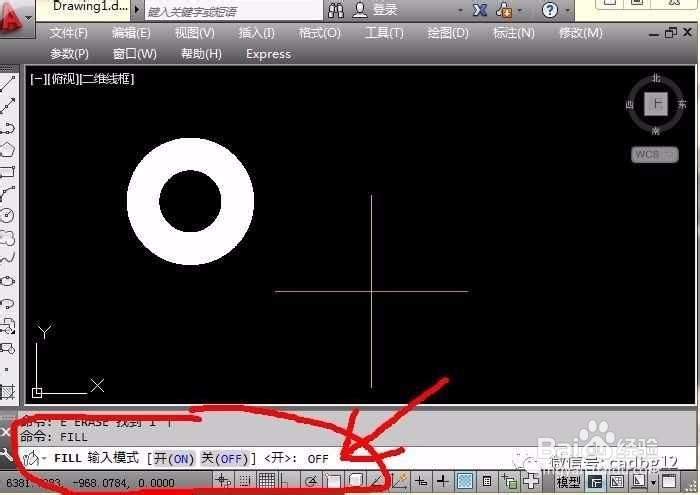Image resolution: width=700 pixels, height=495 pixels.
Task: Choose the 关(OFF) command option
Action: [x=225, y=458]
